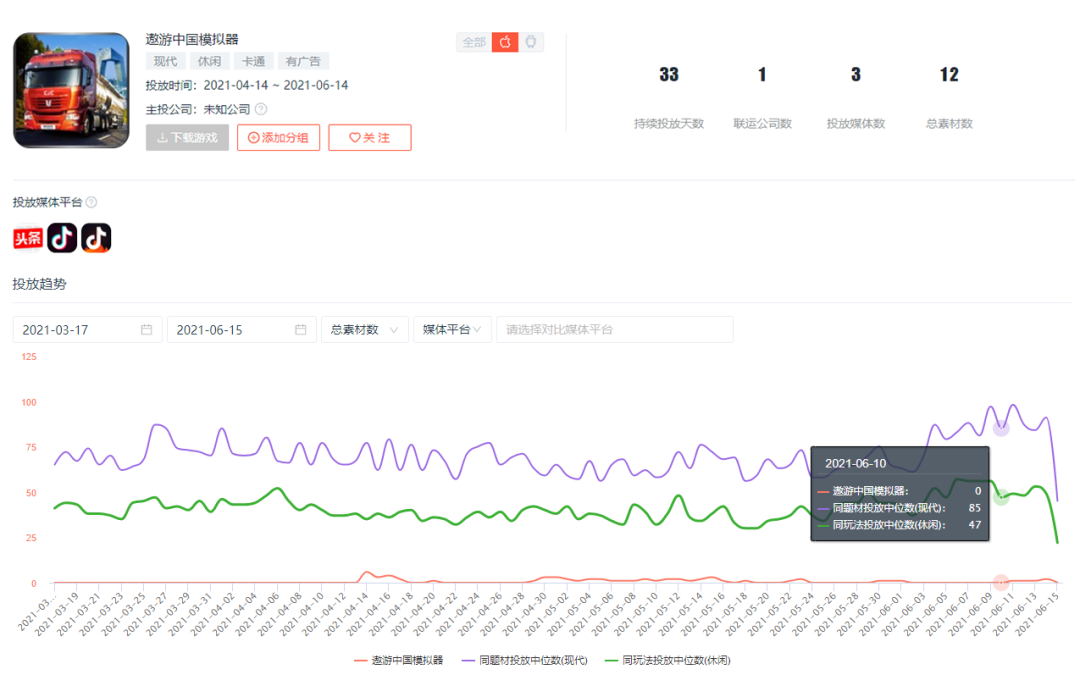Image resolution: width=1080 pixels, height=697 pixels.
Task: Open the end date field 2021-06-15
Action: point(242,329)
